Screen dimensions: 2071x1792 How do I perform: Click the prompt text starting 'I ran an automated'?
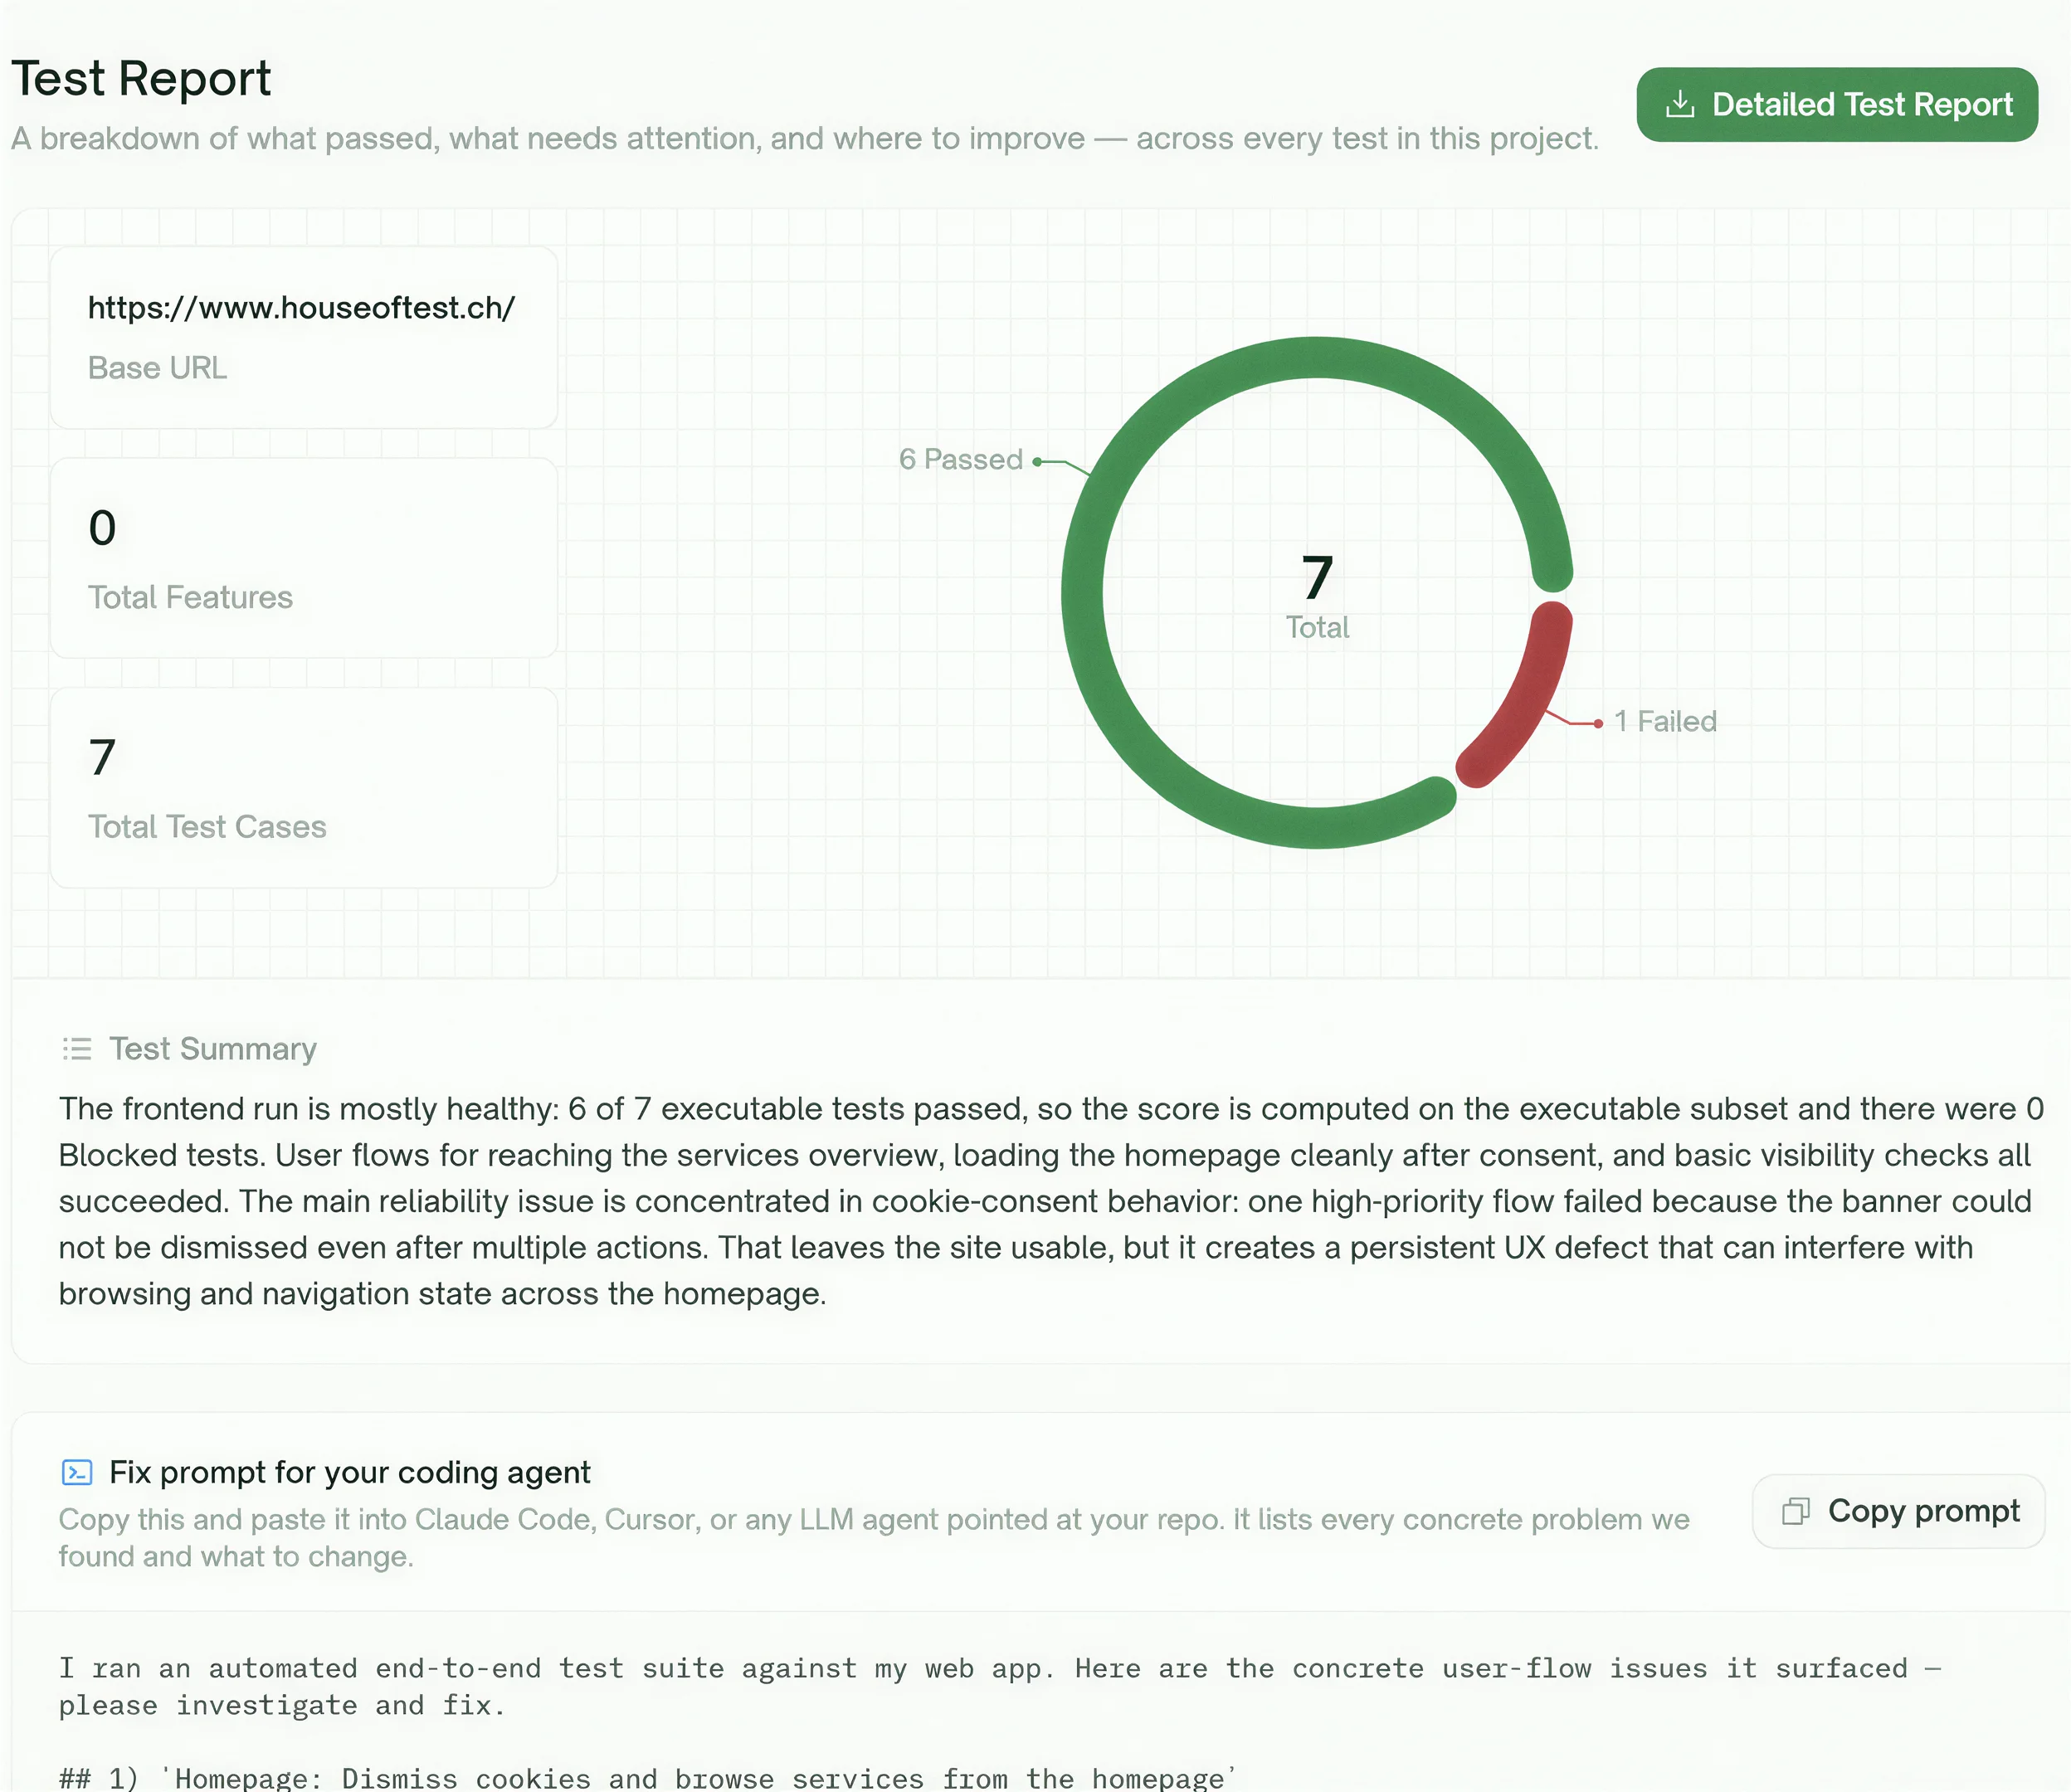(x=1000, y=1686)
